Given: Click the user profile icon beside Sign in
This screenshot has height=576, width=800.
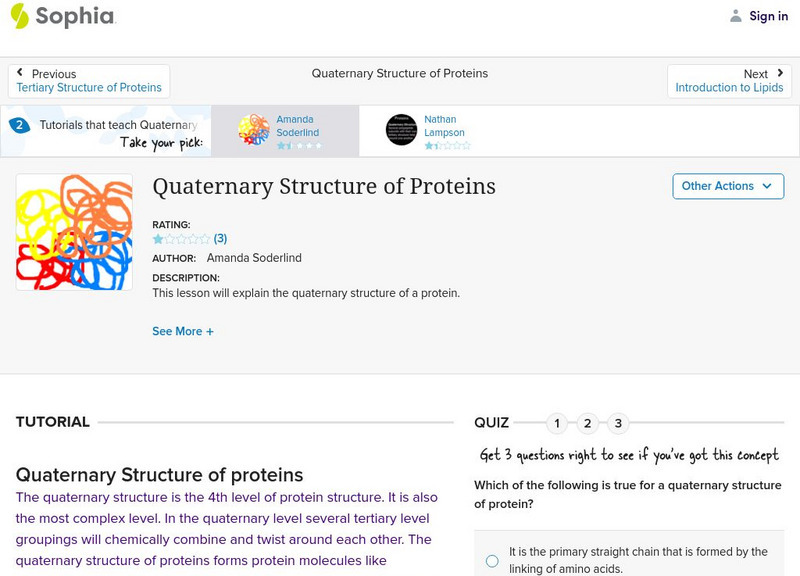Looking at the screenshot, I should 736,16.
